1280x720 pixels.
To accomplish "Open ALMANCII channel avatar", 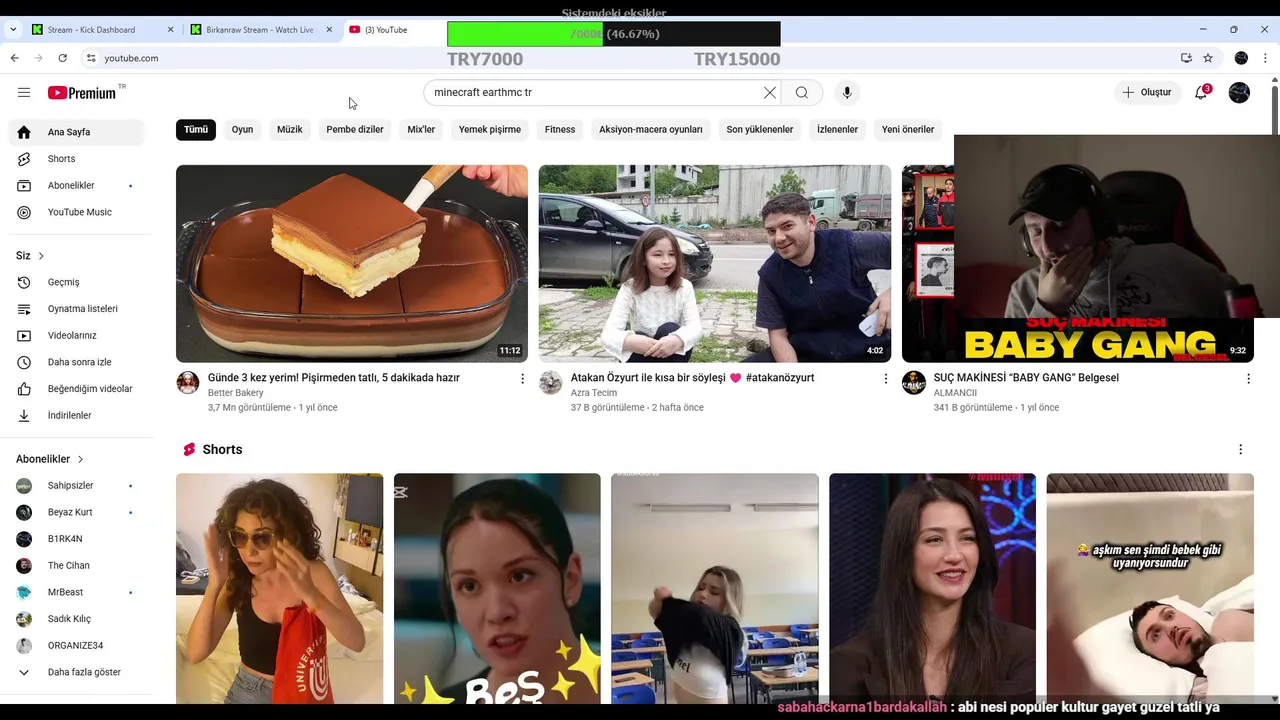I will tap(914, 383).
